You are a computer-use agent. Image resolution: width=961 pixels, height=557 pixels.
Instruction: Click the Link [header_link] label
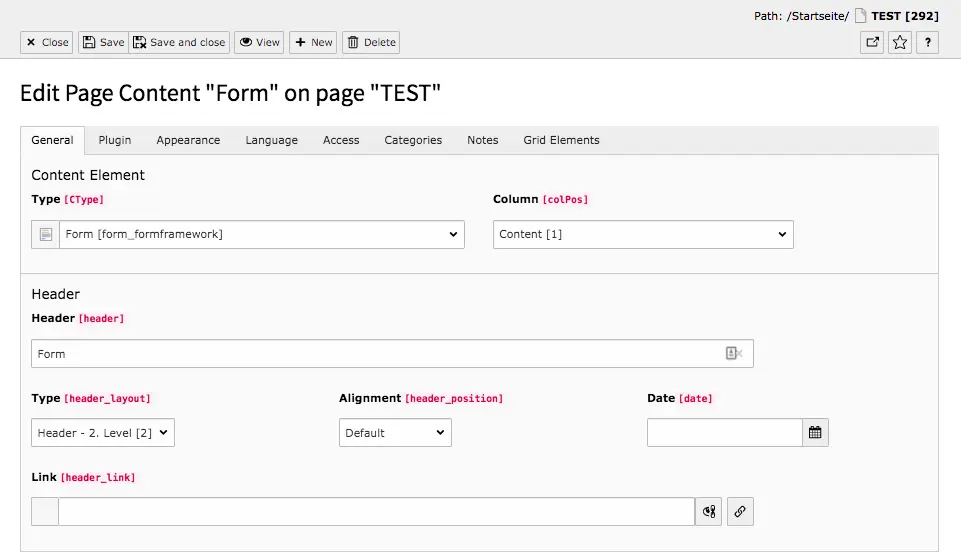[x=83, y=477]
